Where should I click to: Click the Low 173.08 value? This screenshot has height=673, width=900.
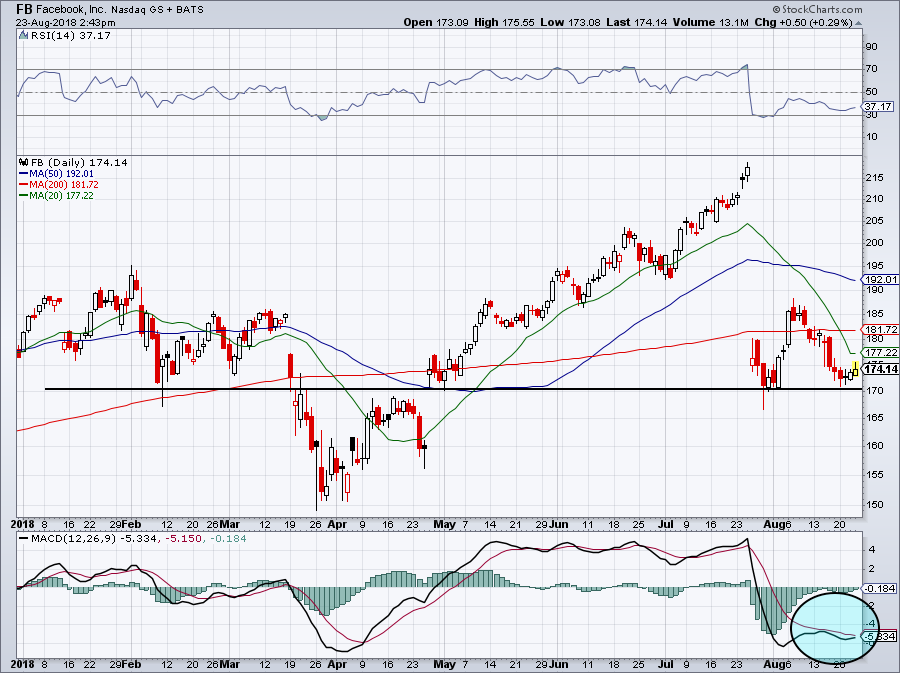click(x=571, y=22)
